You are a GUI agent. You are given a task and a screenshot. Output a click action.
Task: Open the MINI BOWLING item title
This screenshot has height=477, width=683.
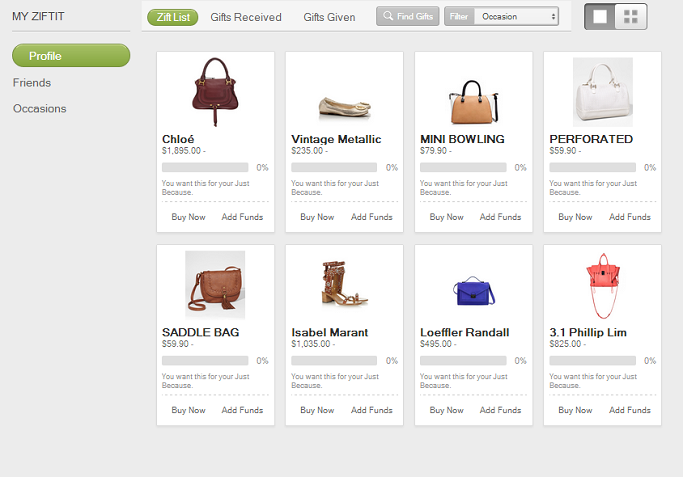462,139
